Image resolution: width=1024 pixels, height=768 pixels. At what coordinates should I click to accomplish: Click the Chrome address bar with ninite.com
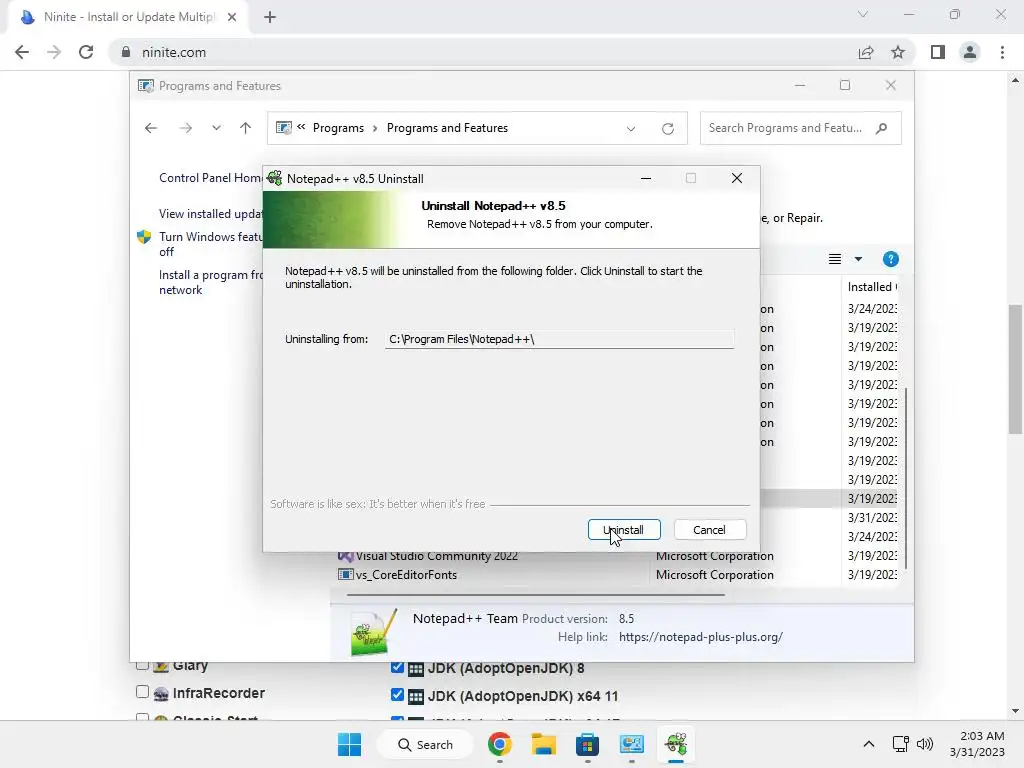point(483,52)
